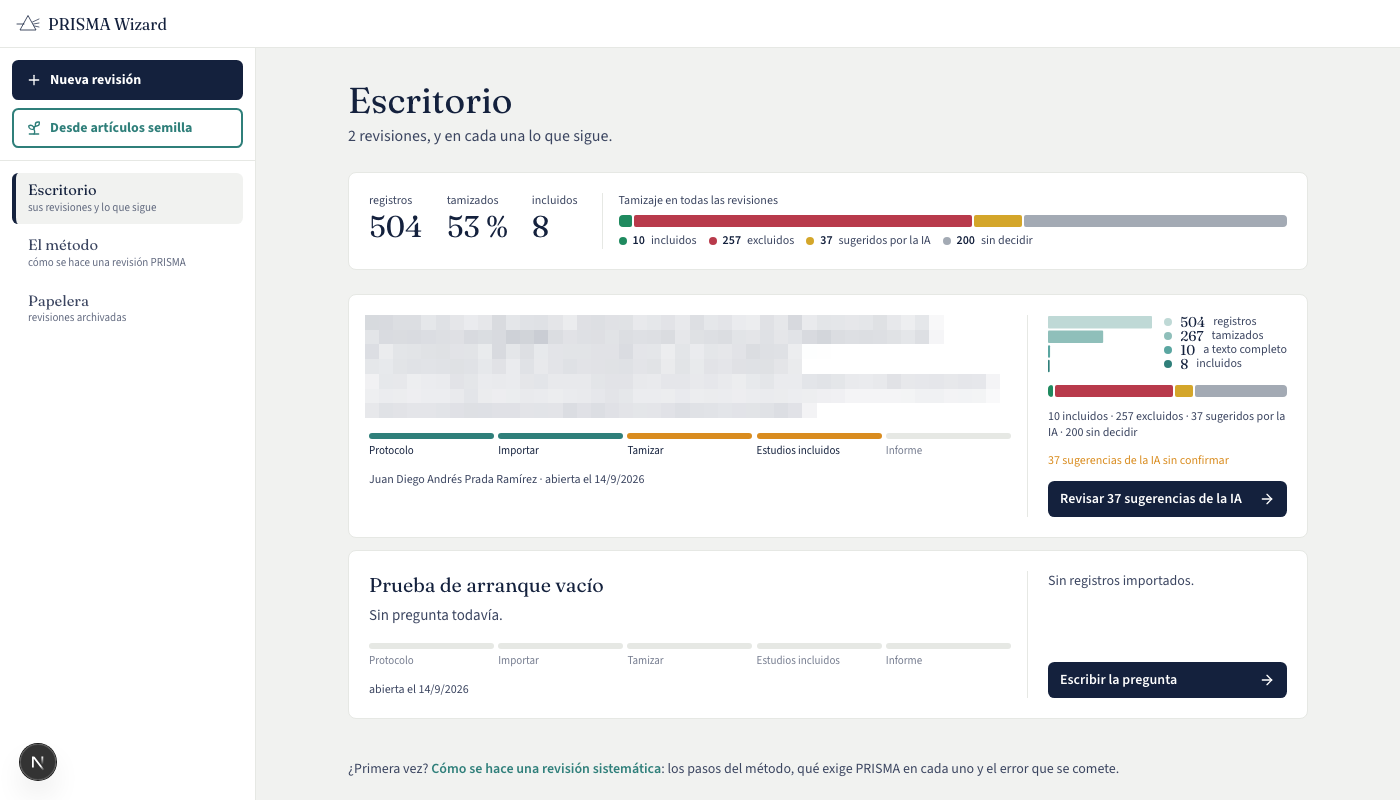Click the '257 excluidos' legend entry under the summary bar
This screenshot has width=1400, height=800.
tap(751, 240)
